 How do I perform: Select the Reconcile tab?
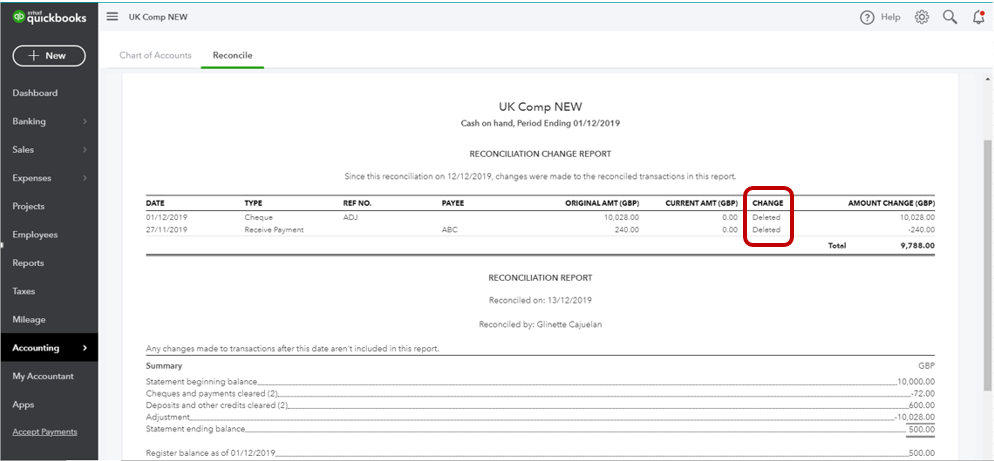pyautogui.click(x=232, y=55)
